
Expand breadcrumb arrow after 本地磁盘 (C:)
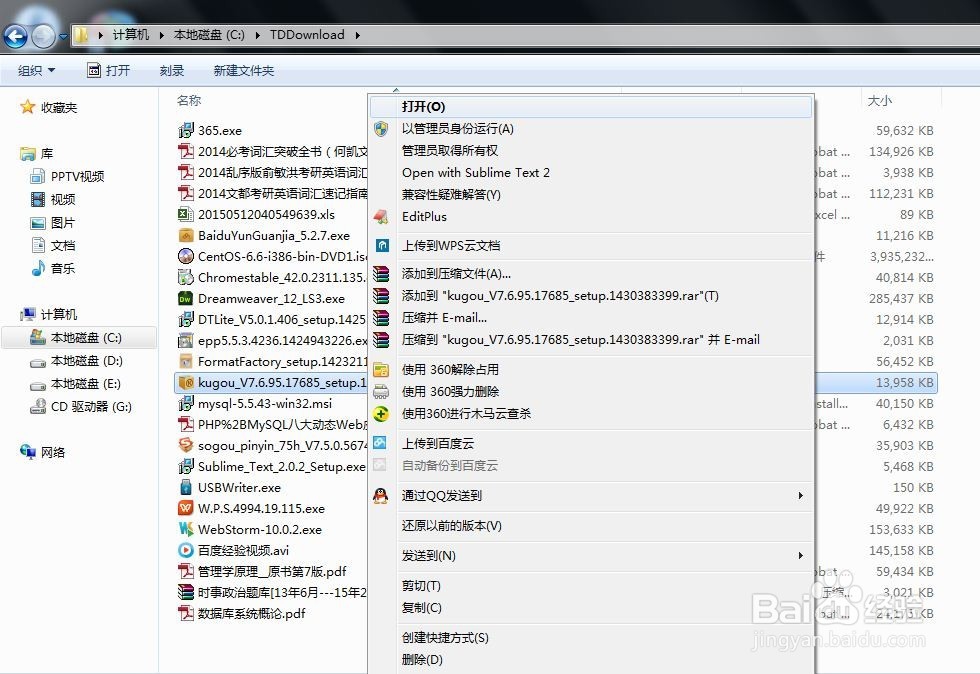point(257,35)
